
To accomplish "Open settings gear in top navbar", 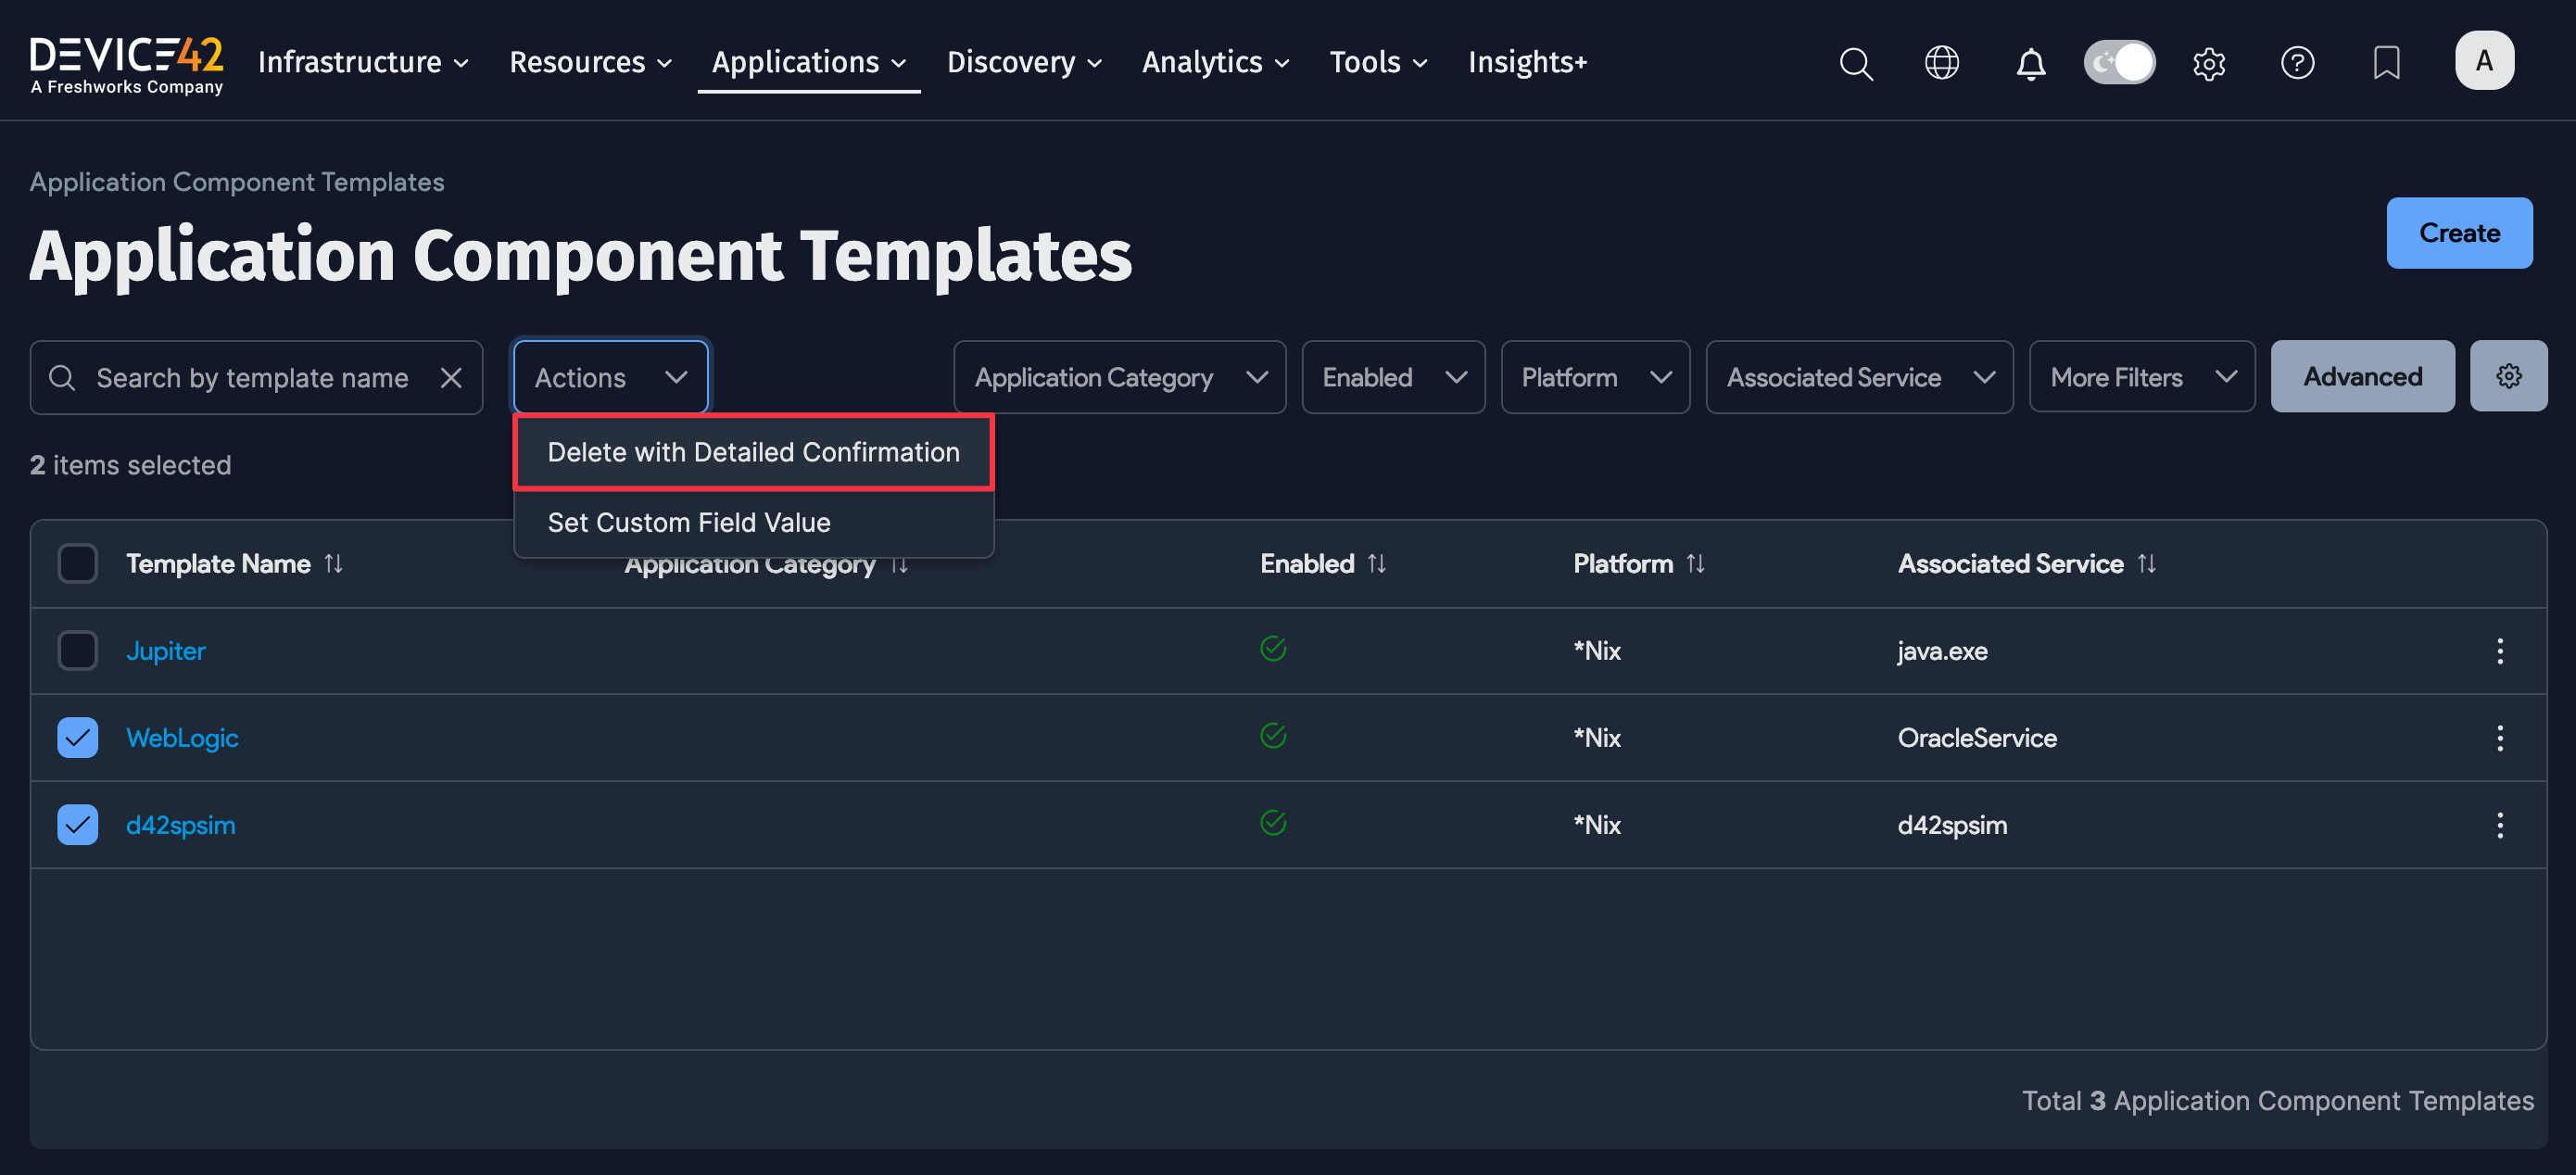I will (2208, 63).
